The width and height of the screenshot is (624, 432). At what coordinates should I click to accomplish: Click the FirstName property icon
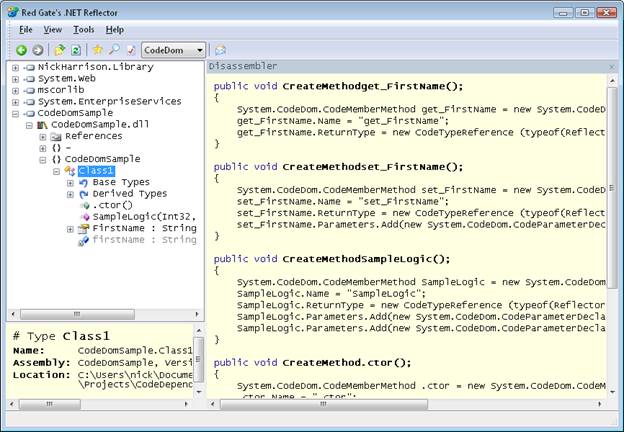84,229
